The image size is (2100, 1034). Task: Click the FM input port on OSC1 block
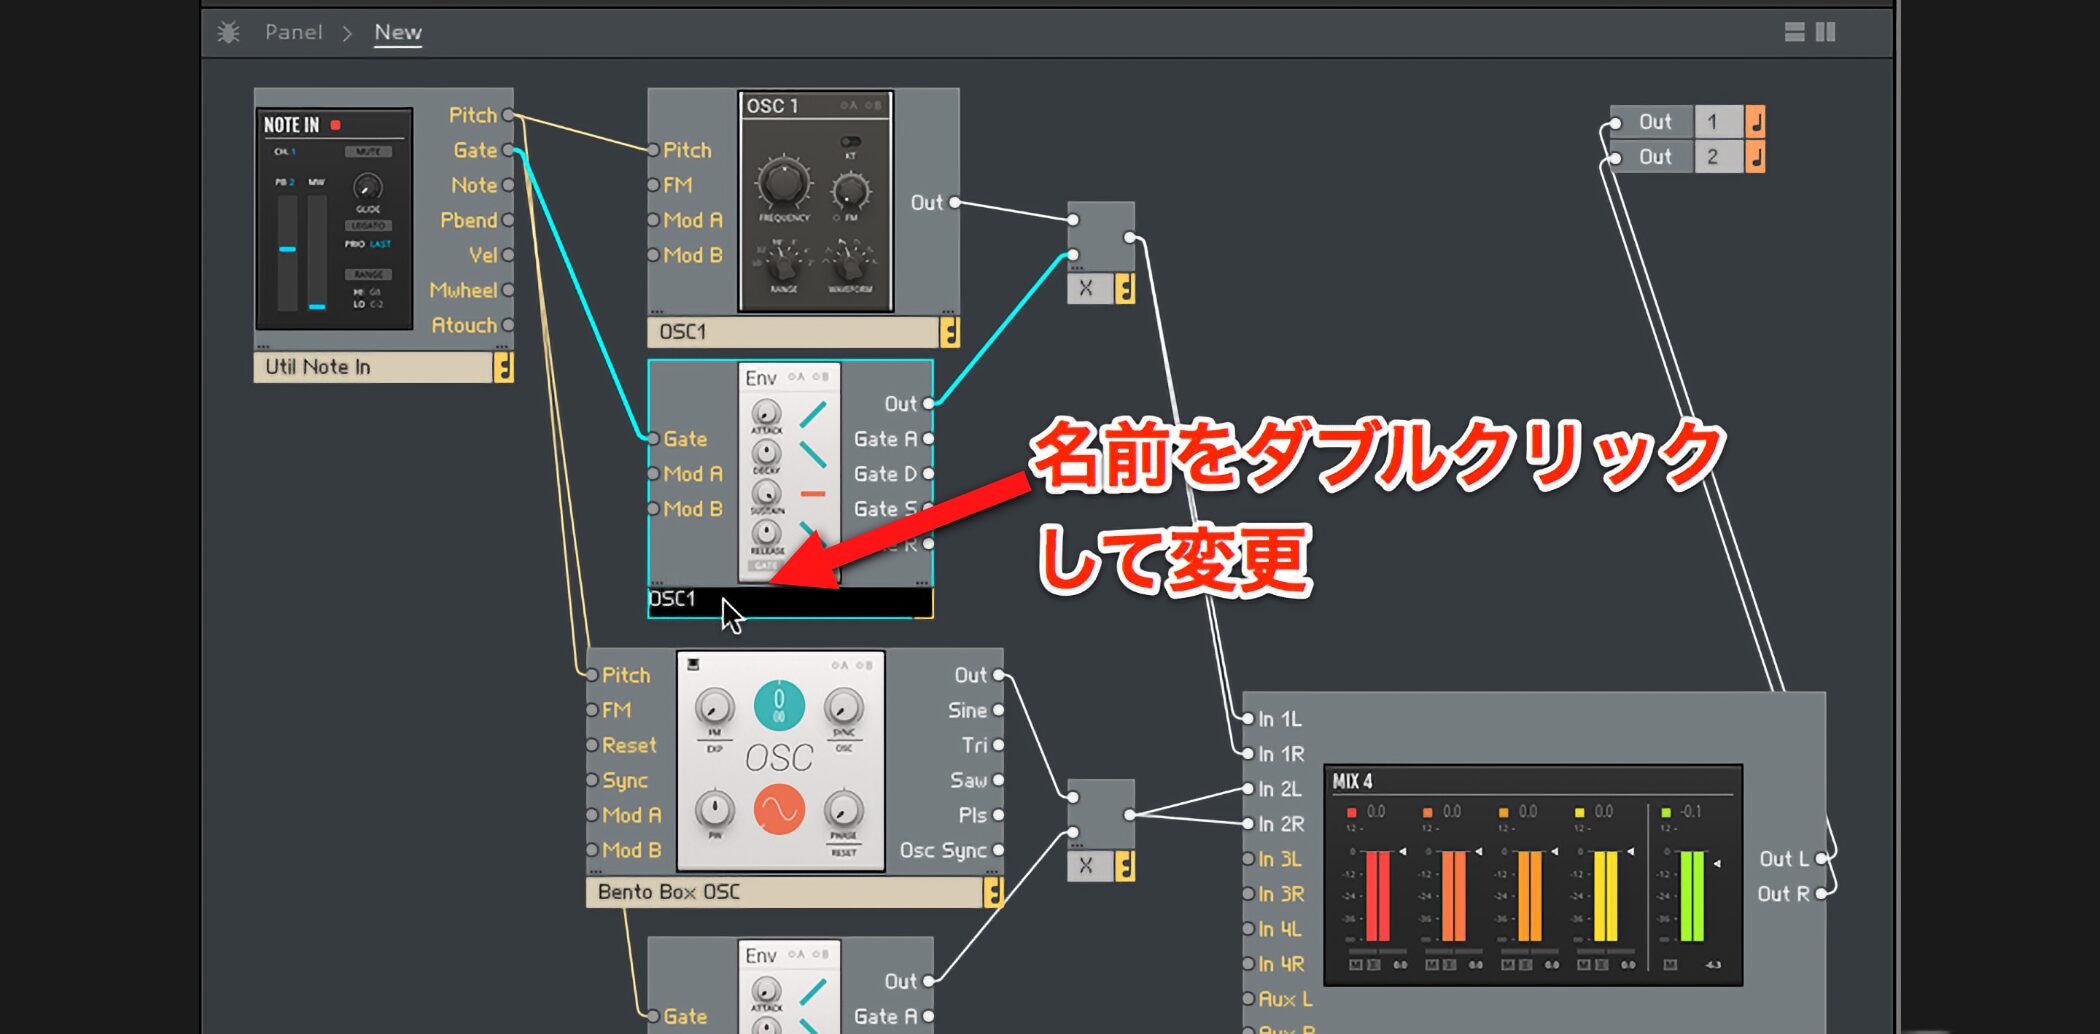(653, 185)
